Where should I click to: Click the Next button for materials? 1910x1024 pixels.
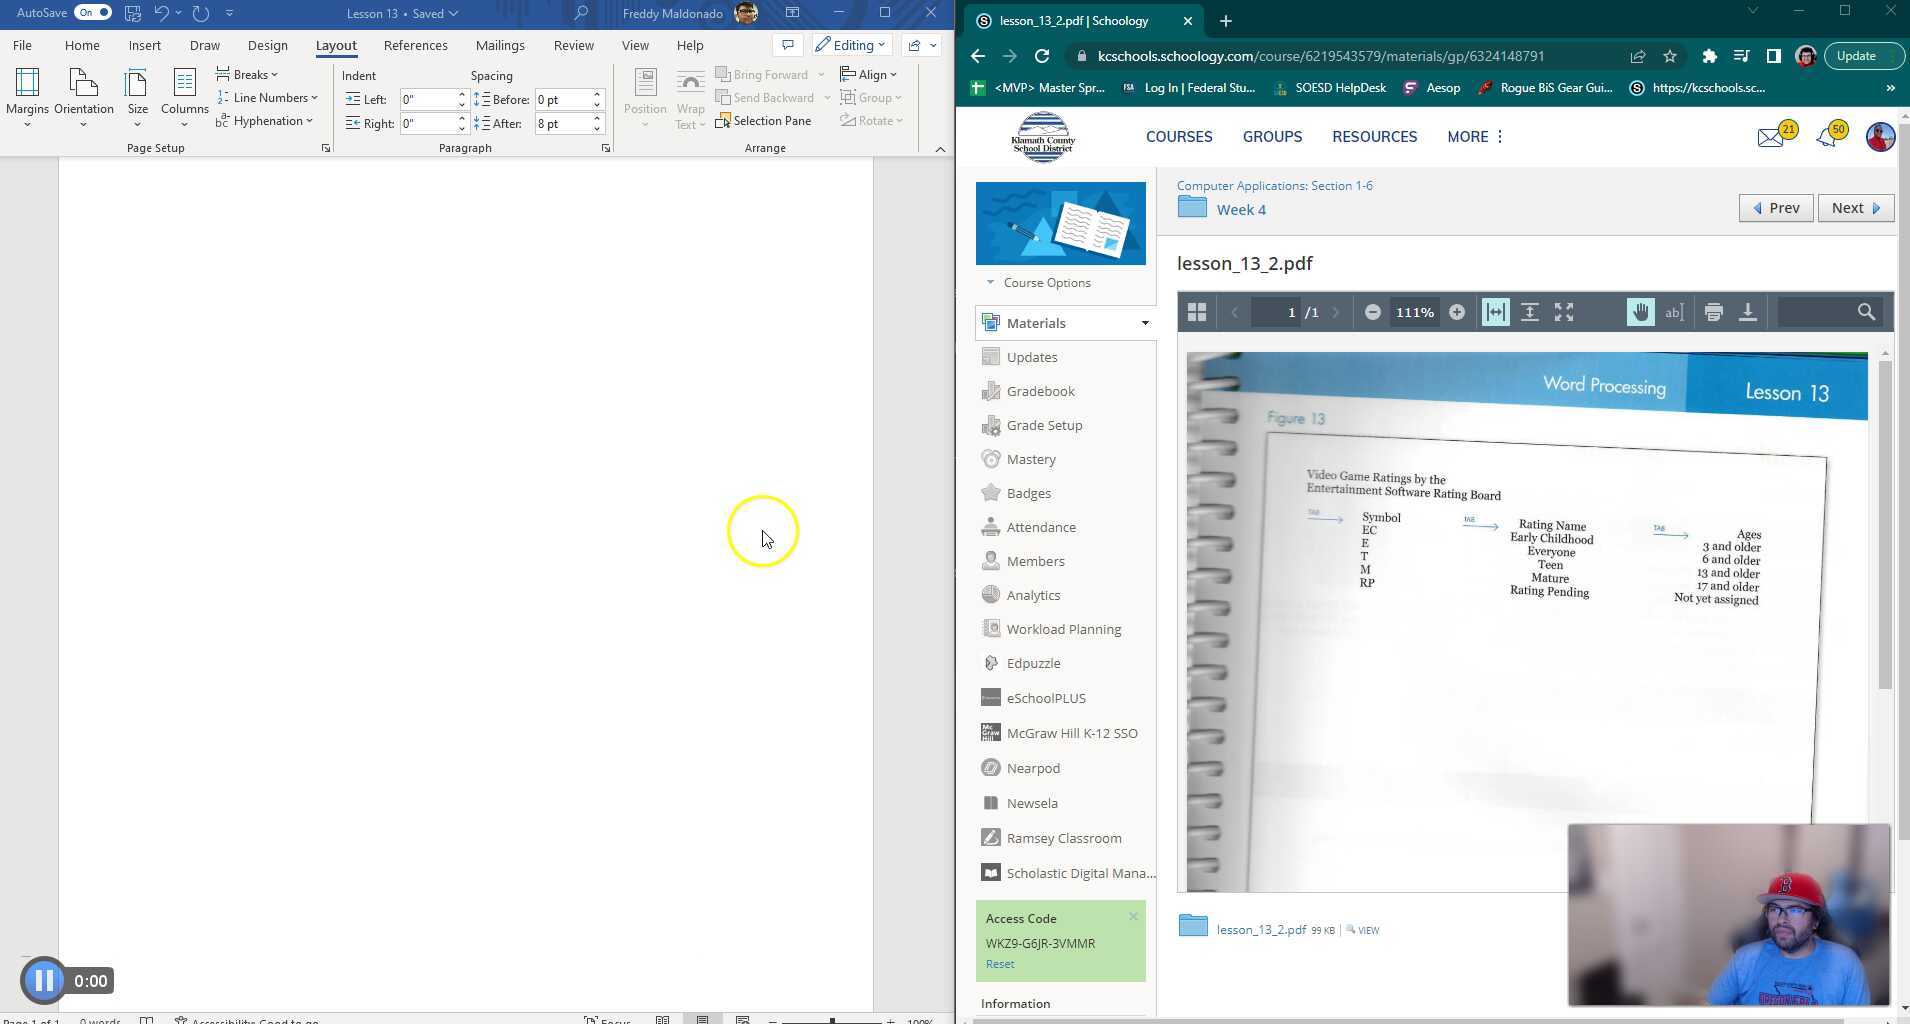(1855, 208)
